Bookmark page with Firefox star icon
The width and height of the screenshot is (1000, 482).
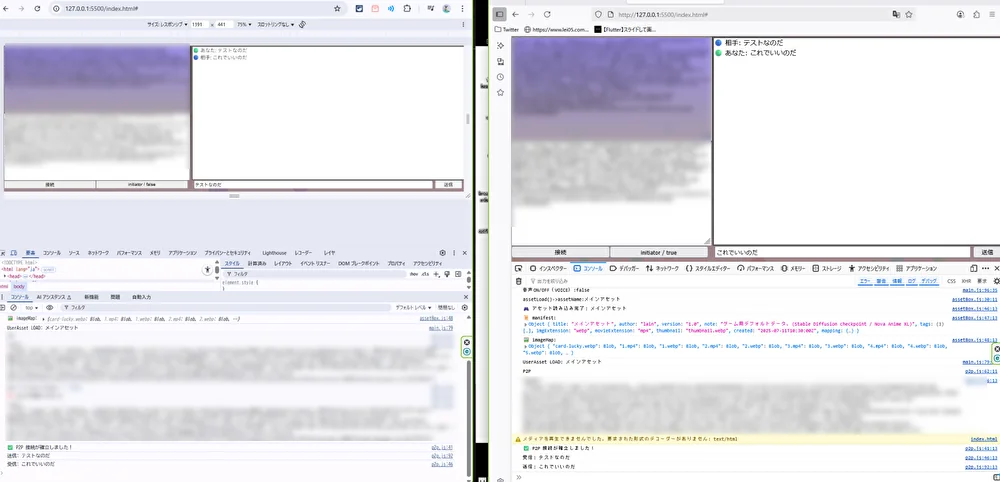coord(909,15)
